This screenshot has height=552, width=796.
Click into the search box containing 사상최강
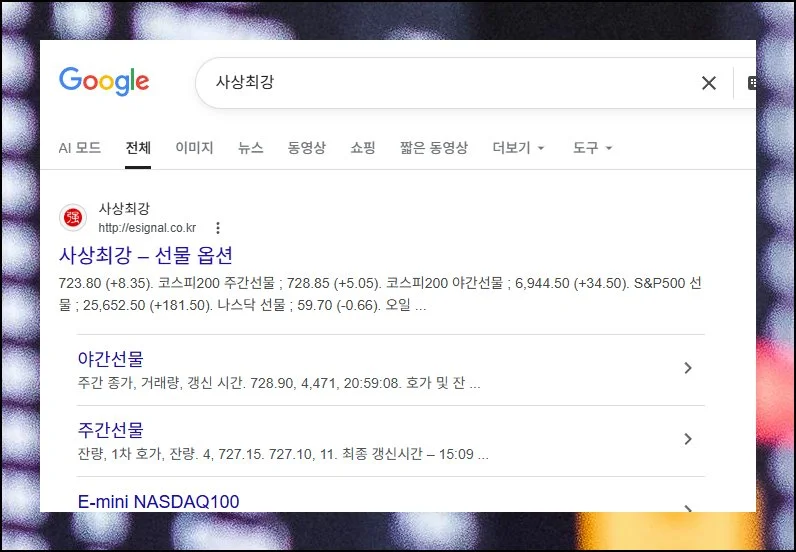[x=440, y=83]
